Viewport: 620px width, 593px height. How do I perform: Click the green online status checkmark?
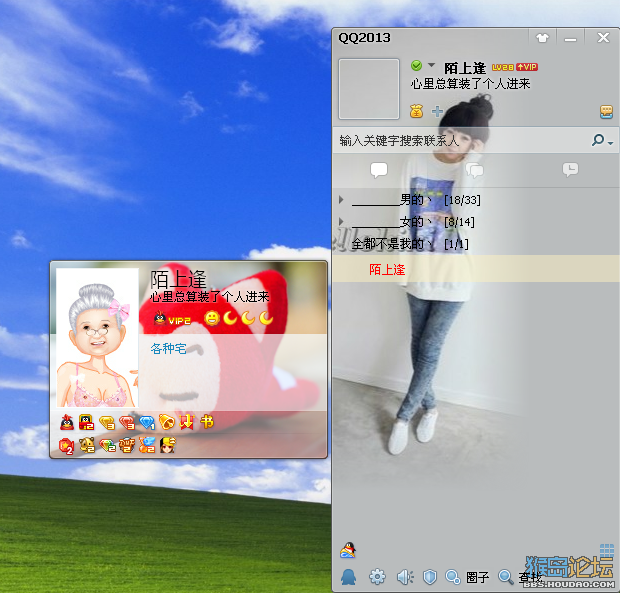coord(416,65)
